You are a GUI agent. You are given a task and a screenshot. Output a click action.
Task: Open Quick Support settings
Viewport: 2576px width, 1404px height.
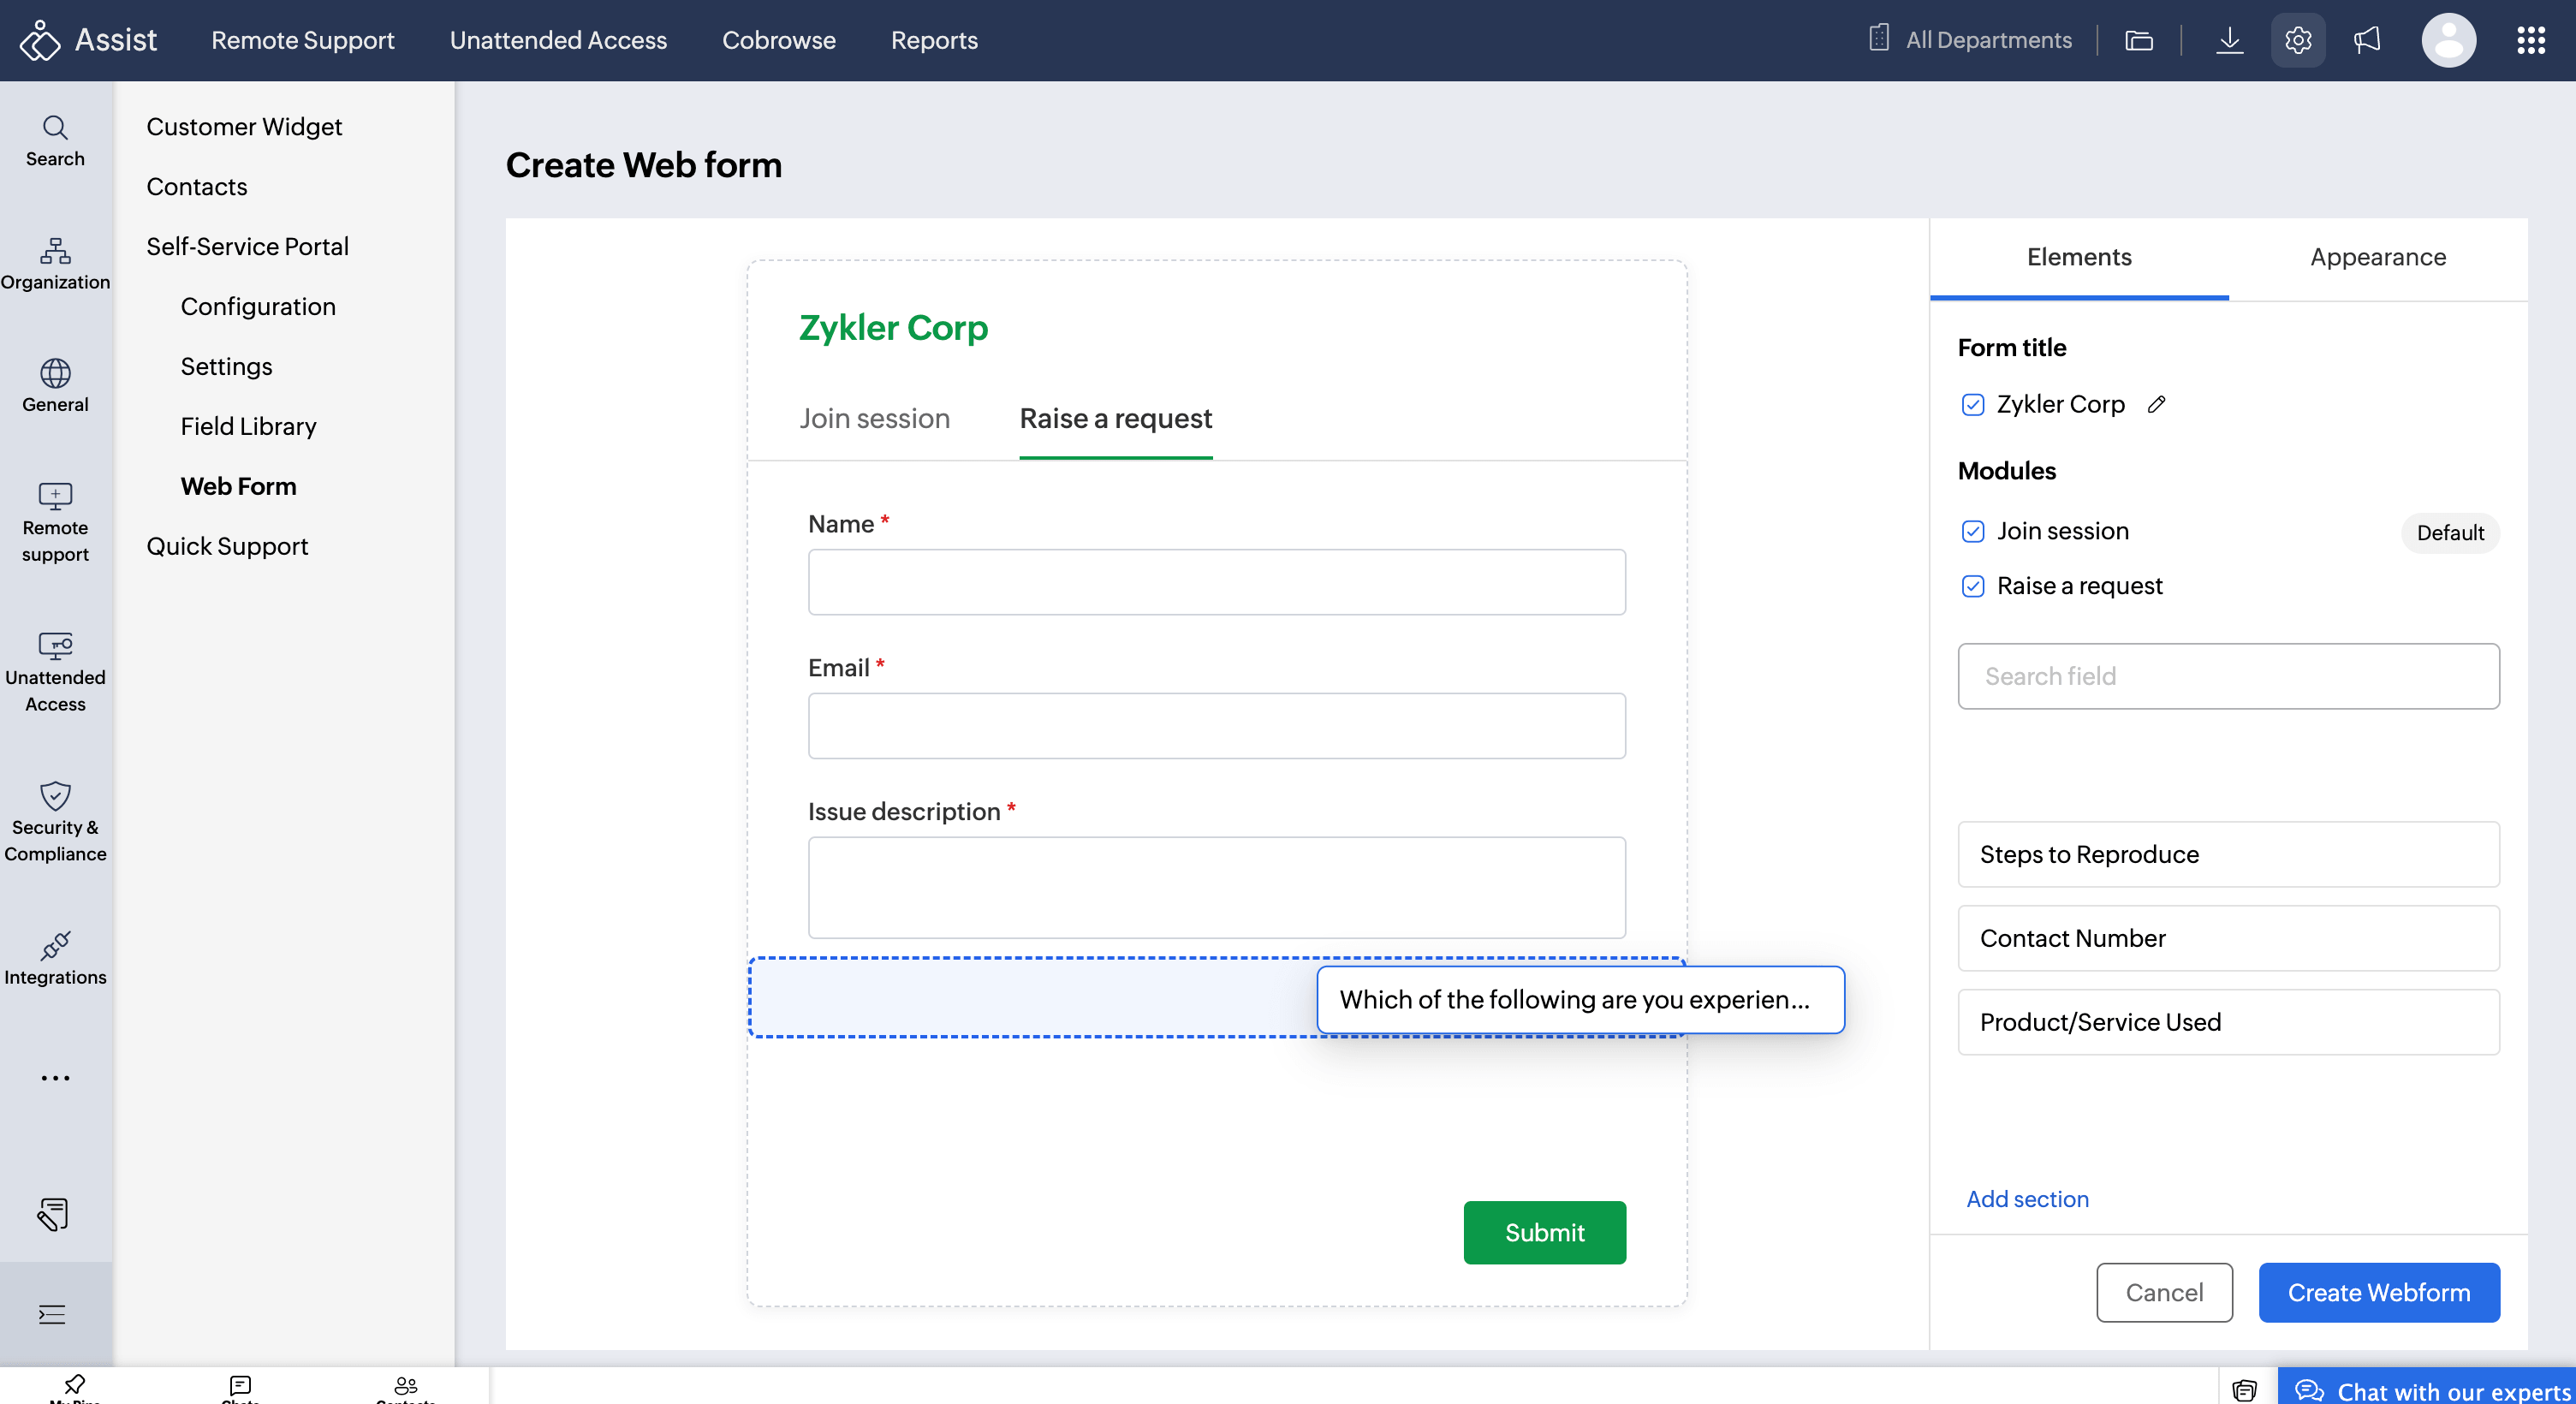coord(227,547)
